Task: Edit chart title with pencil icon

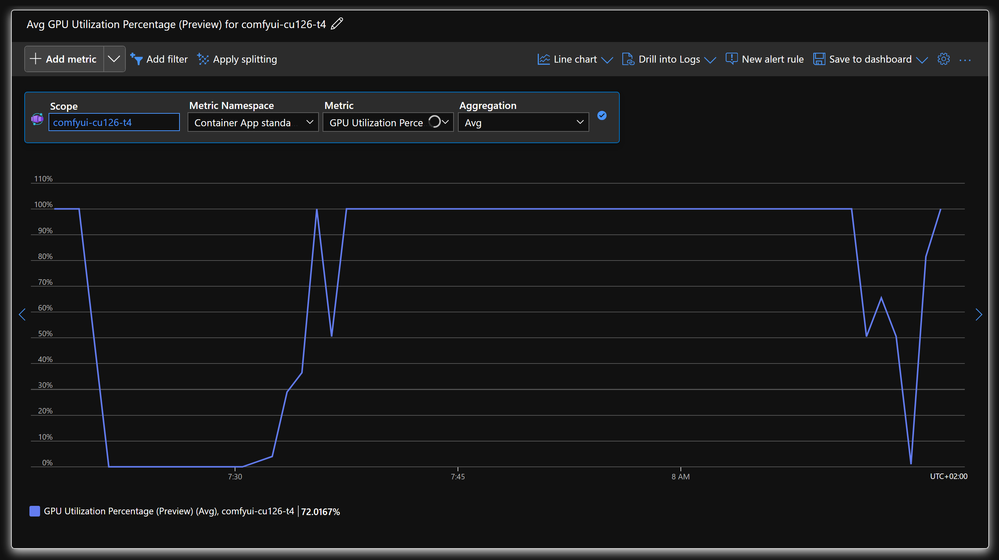Action: (337, 24)
